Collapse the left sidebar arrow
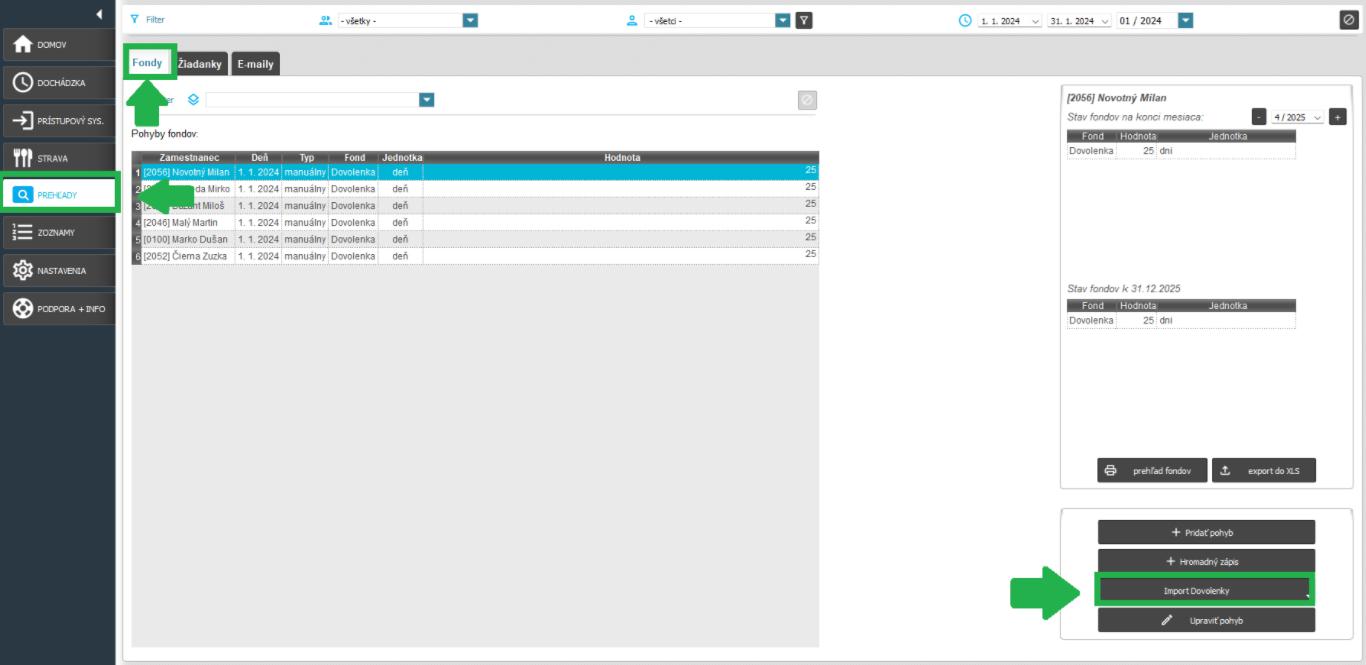Image resolution: width=1366 pixels, height=665 pixels. (x=99, y=14)
